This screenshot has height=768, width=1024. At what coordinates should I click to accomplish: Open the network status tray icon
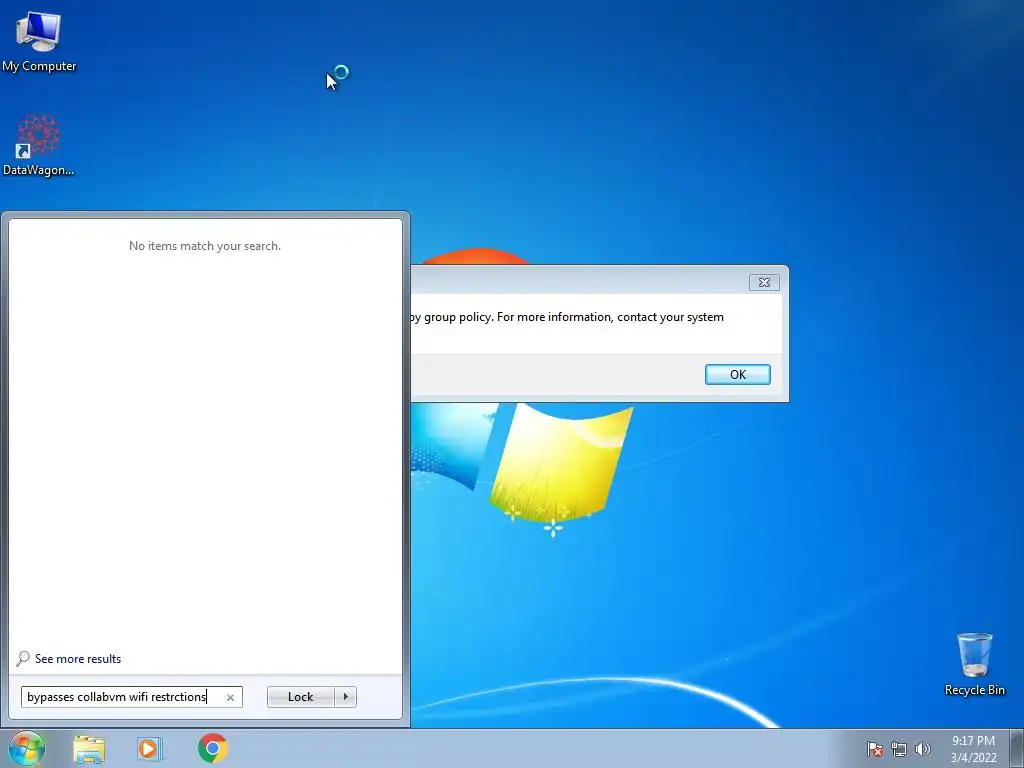point(899,749)
